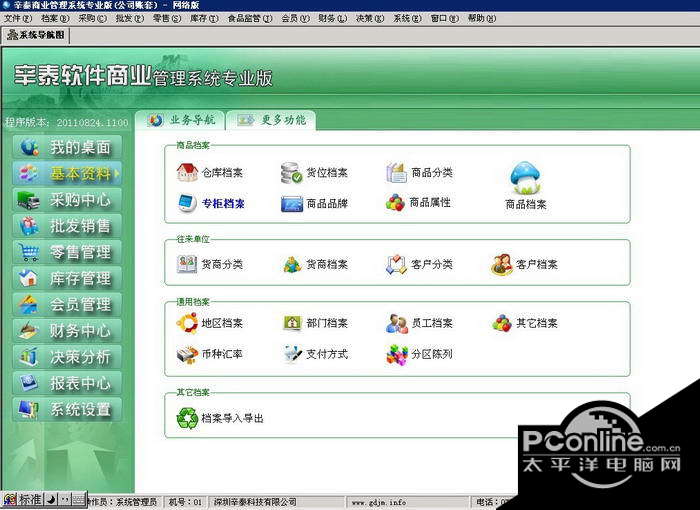Toggle the IME moon half-width icon
This screenshot has width=700, height=510.
click(x=51, y=500)
